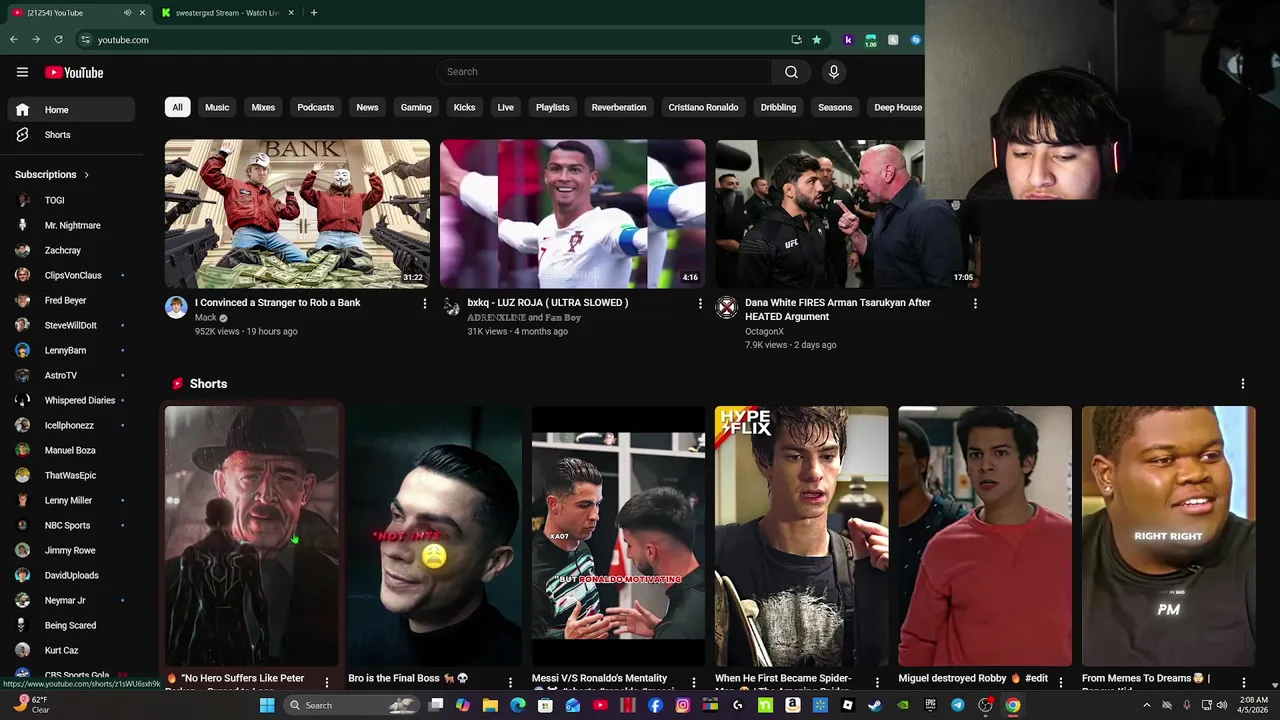Open options for Bro is the Final Boss short
The width and height of the screenshot is (1280, 720).
[x=510, y=683]
